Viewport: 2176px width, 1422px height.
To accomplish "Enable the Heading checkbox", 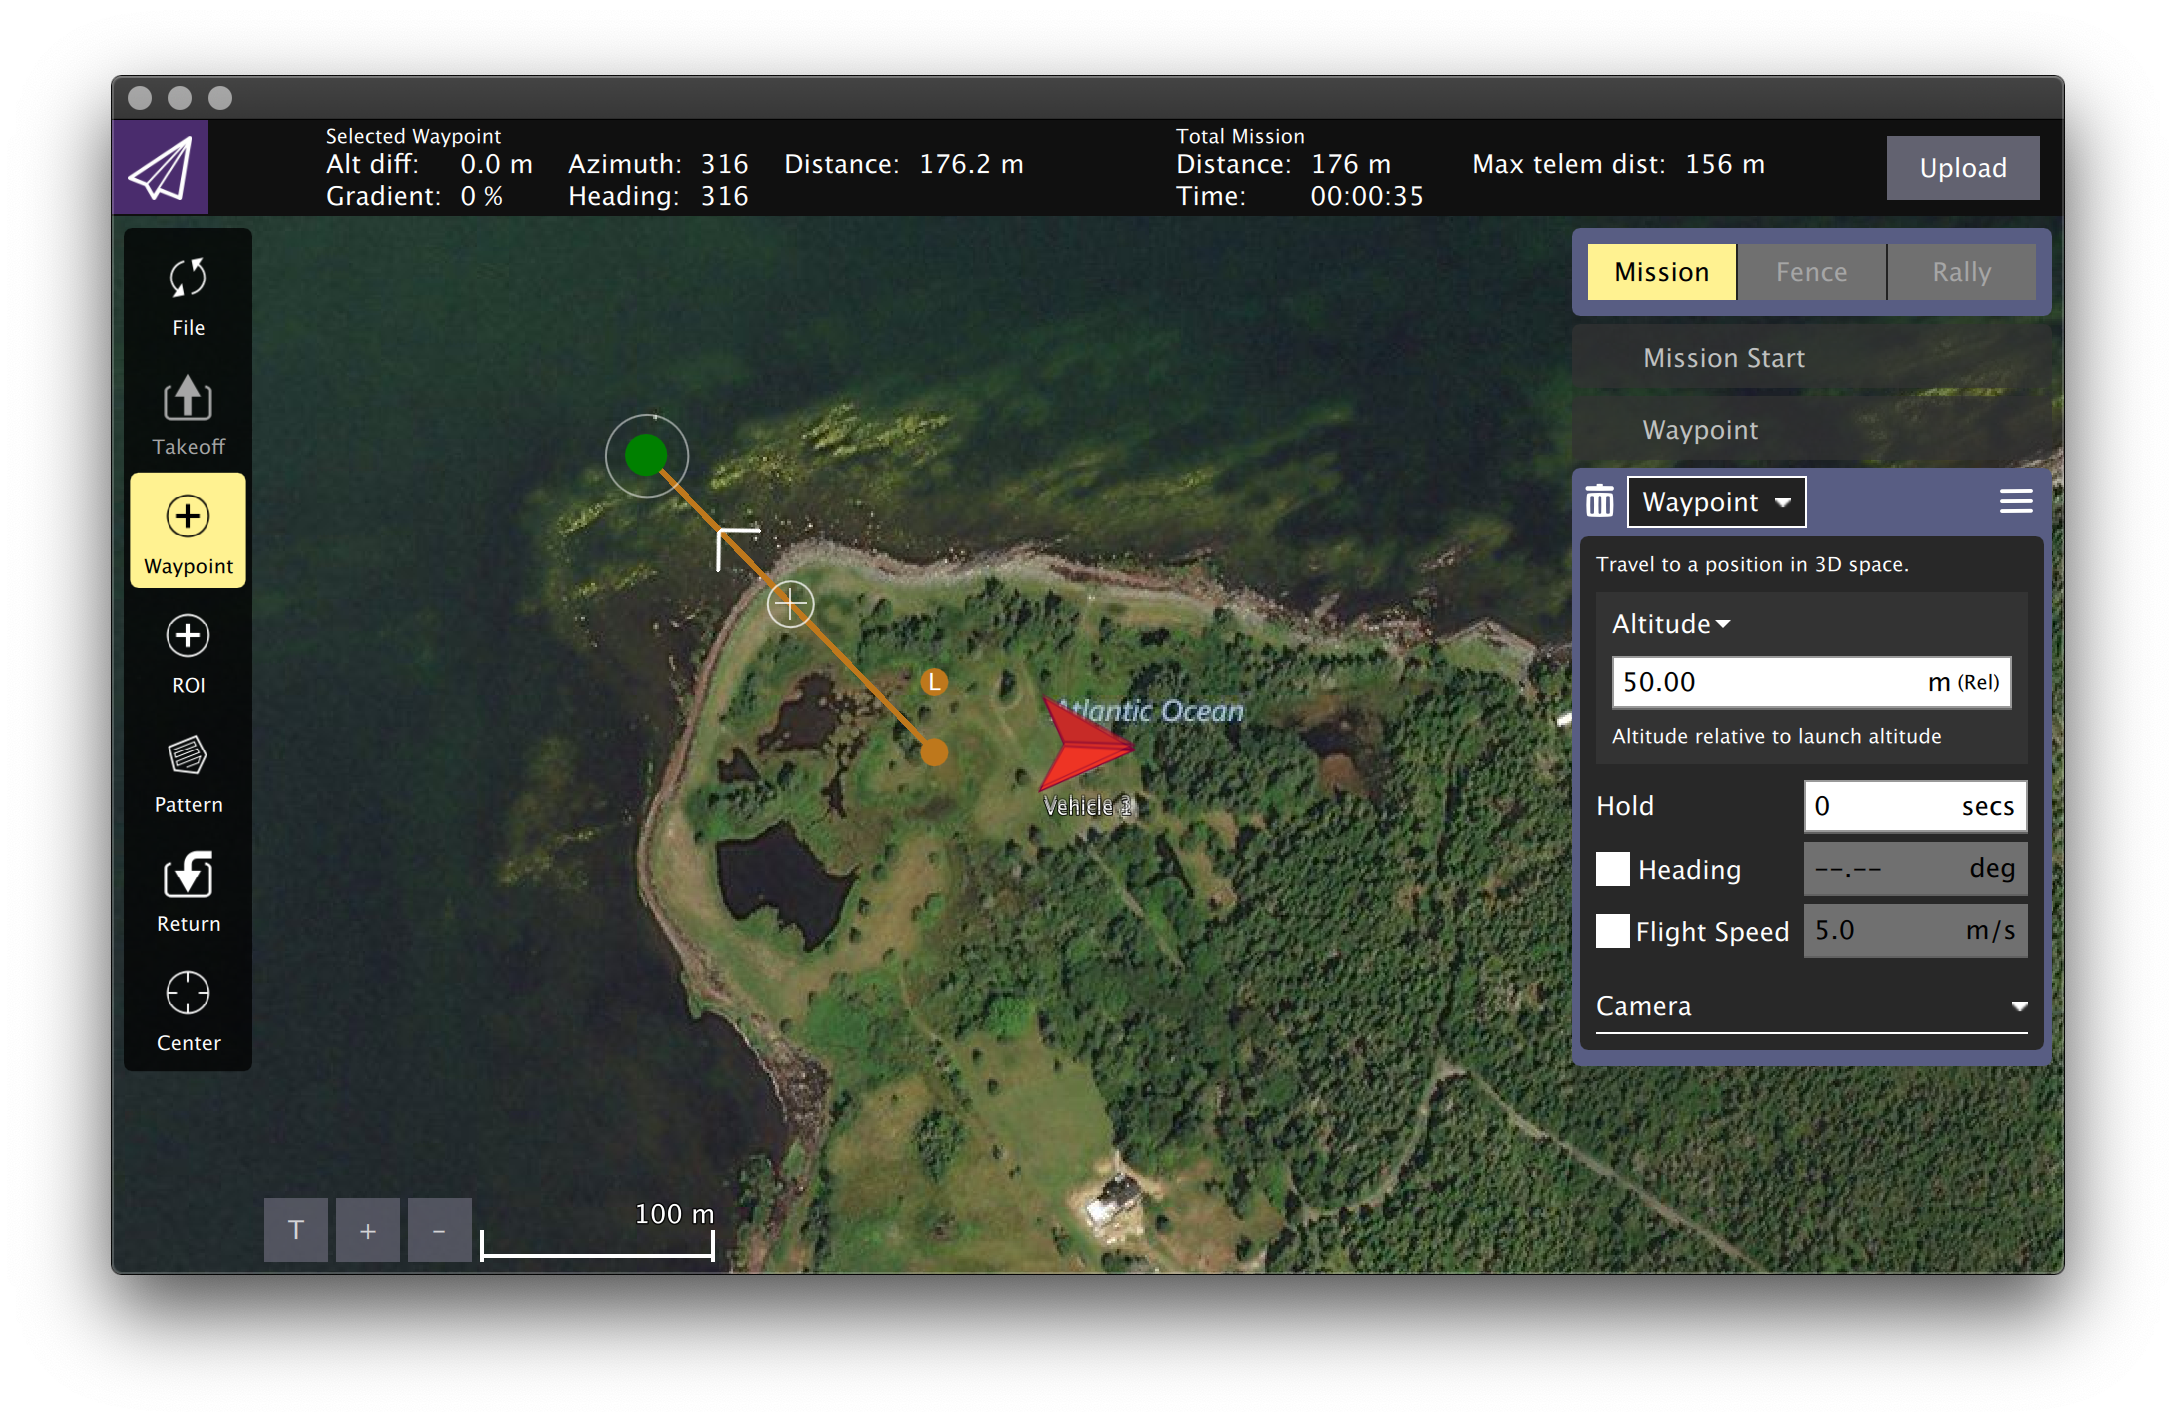I will (1612, 869).
